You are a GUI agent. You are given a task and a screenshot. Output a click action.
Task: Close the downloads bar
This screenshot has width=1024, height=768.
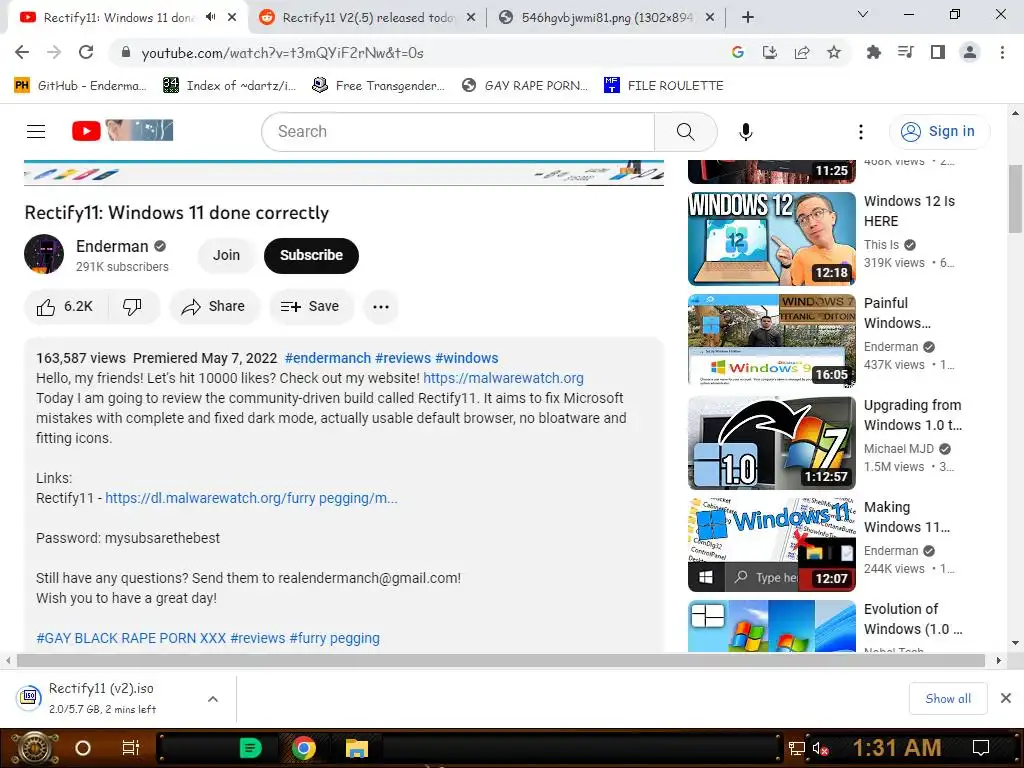point(1006,698)
